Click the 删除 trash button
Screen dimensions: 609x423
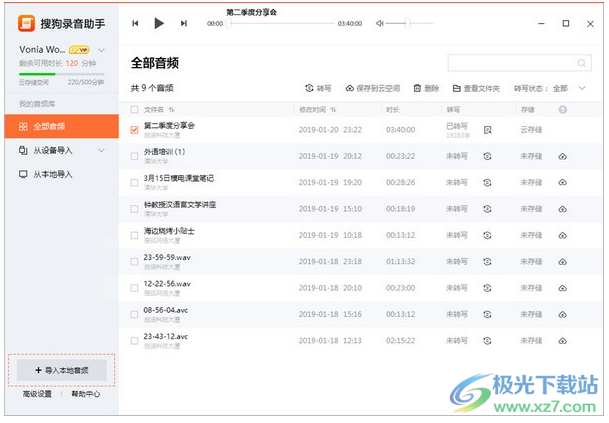(426, 88)
